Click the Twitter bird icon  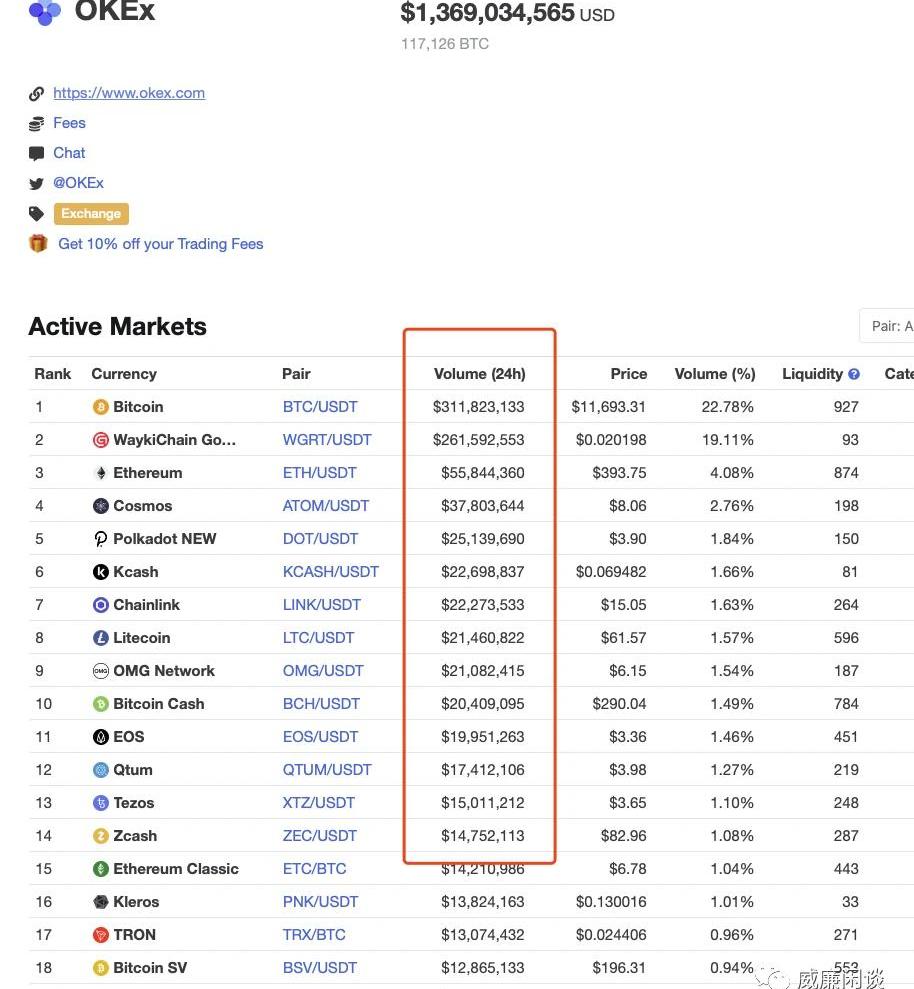click(37, 184)
